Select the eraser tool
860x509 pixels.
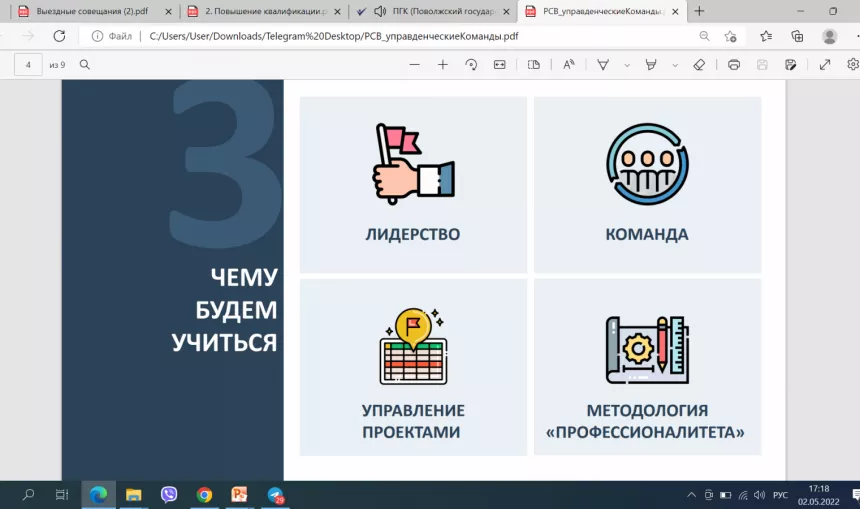[699, 65]
